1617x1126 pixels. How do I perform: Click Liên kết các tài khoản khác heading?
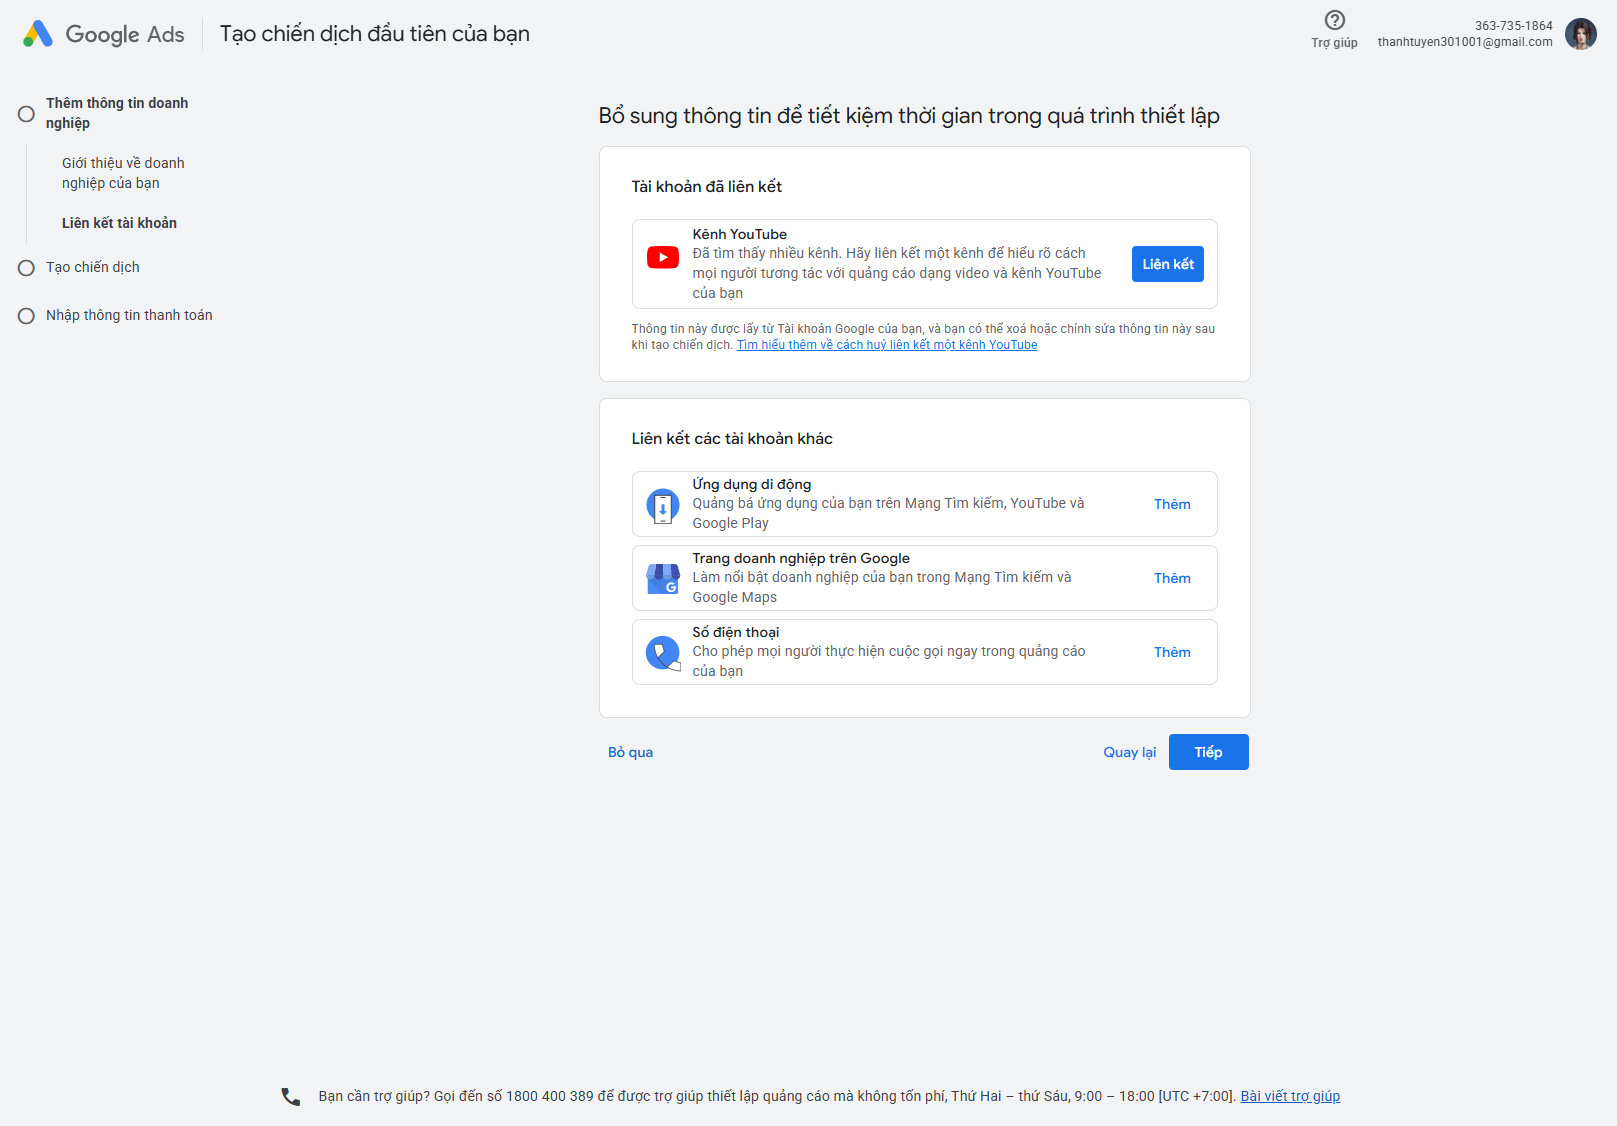[731, 438]
